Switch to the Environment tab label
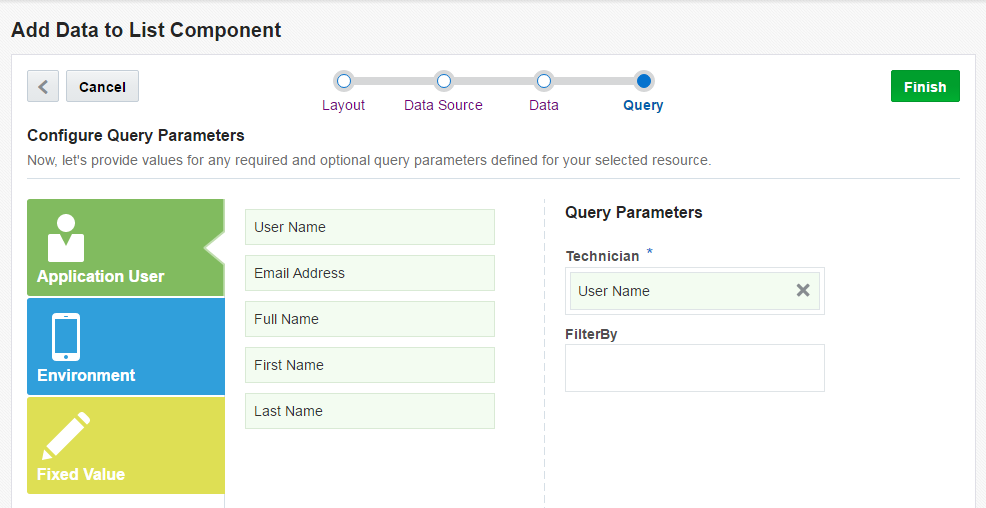Viewport: 986px width, 508px height. pyautogui.click(x=86, y=376)
